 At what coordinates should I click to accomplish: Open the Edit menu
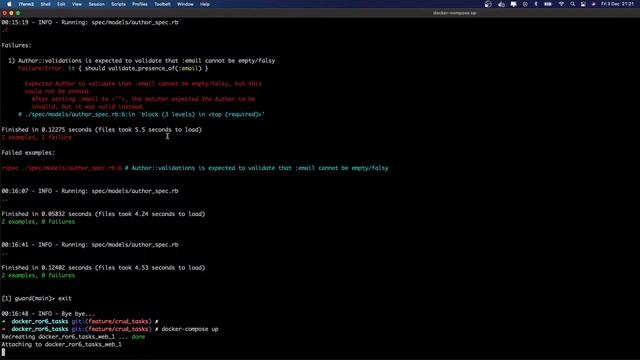click(x=61, y=4)
